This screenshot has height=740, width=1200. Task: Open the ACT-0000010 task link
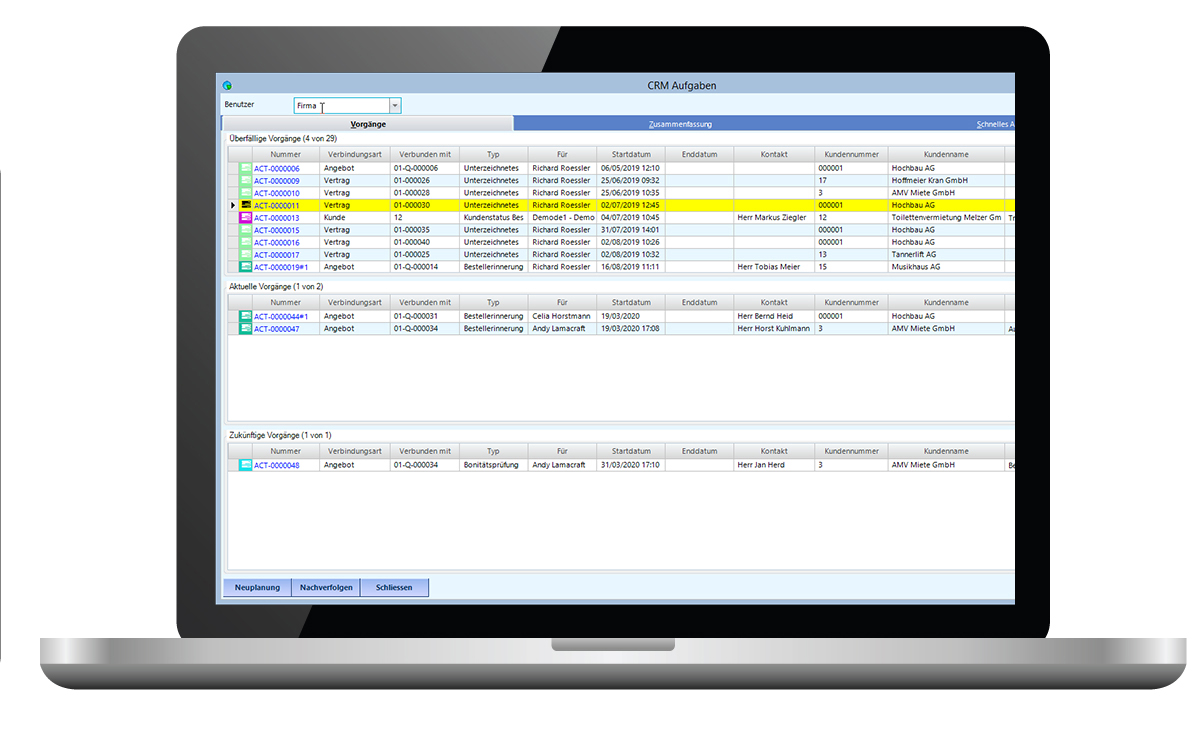click(276, 193)
